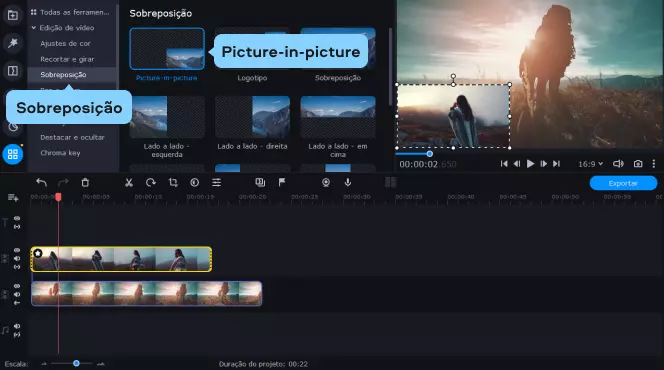Add a marker with the flag icon
The height and width of the screenshot is (370, 664).
coord(282,182)
